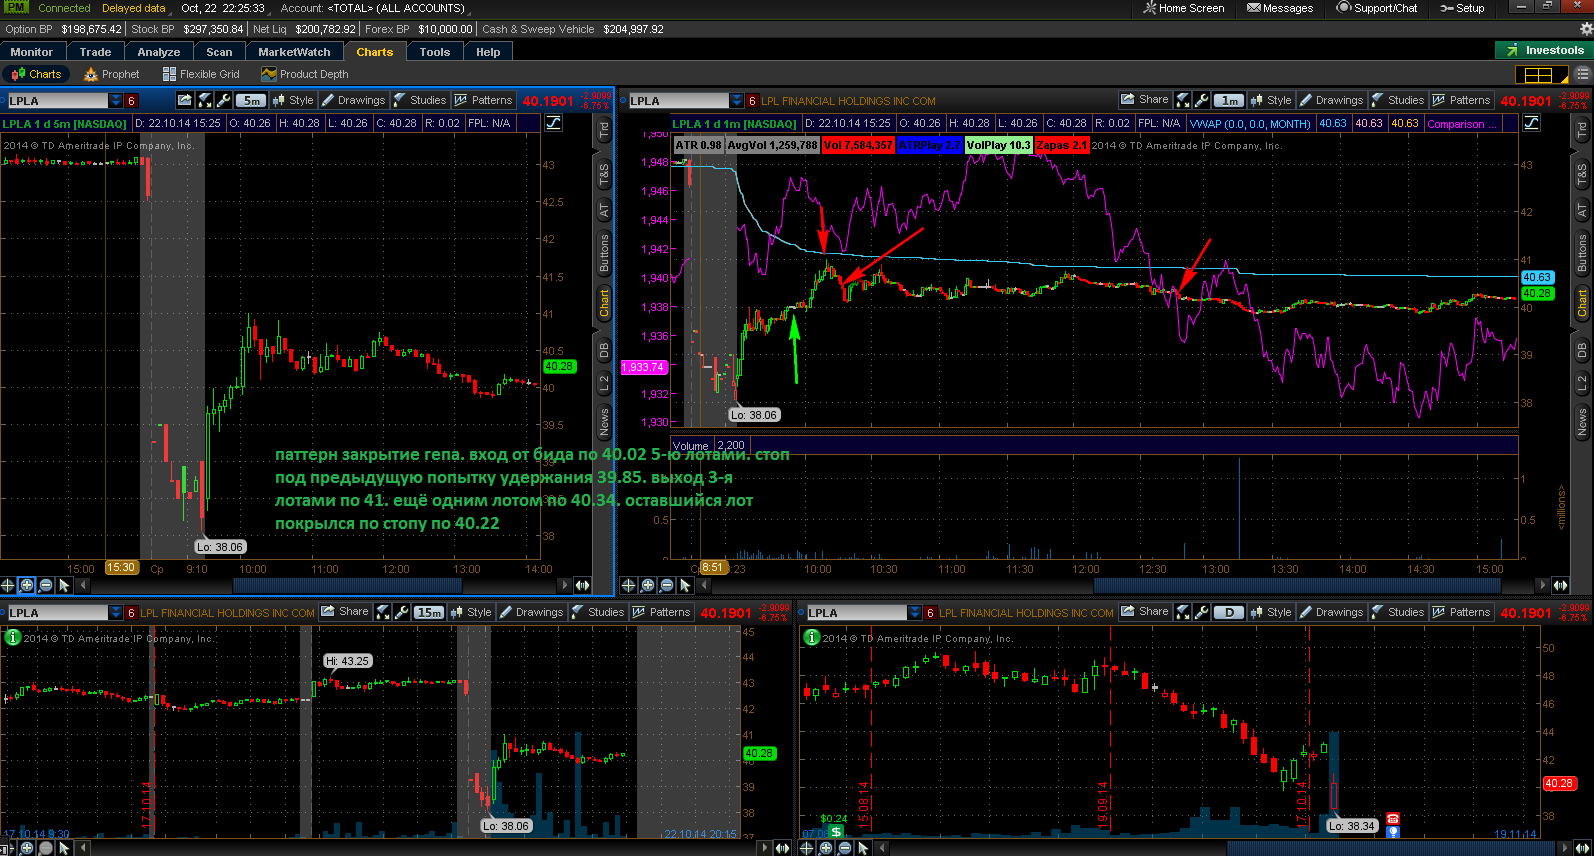Expand symbol dropdown in the 1m chart
The height and width of the screenshot is (856, 1594).
[737, 101]
